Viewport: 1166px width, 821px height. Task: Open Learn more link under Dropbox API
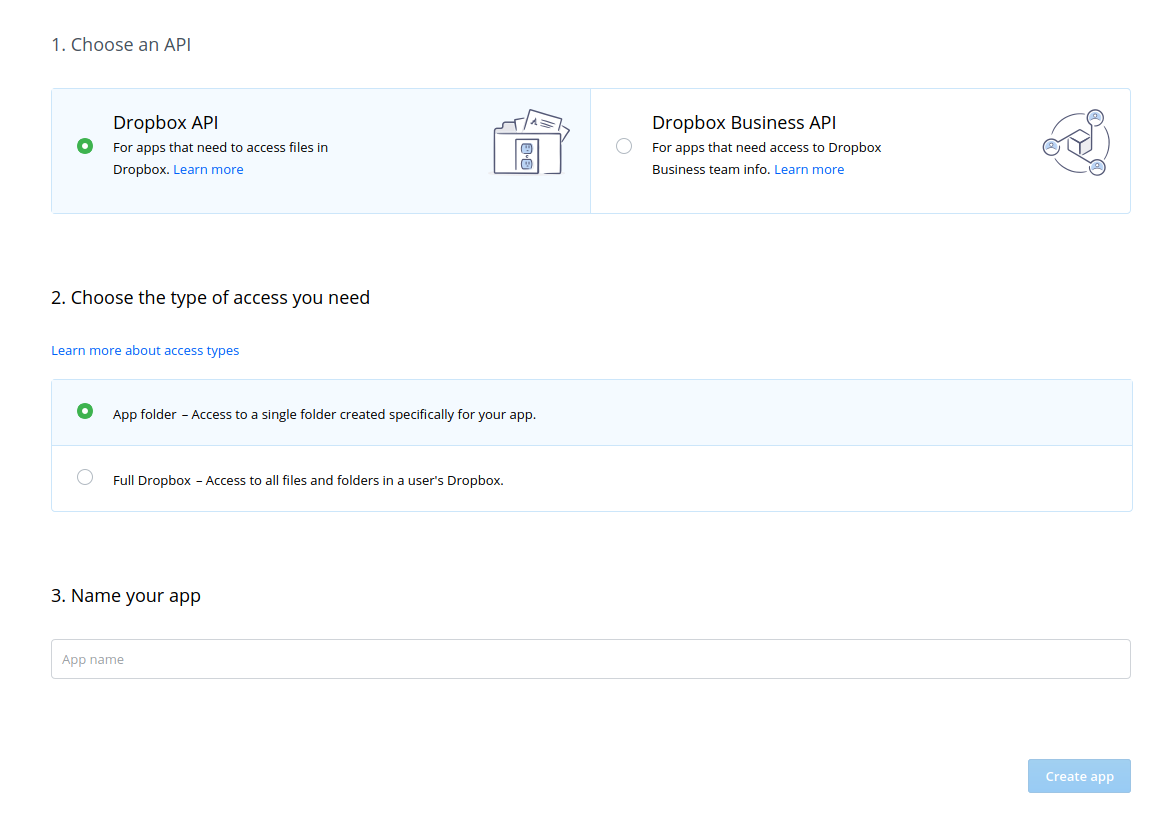point(208,170)
